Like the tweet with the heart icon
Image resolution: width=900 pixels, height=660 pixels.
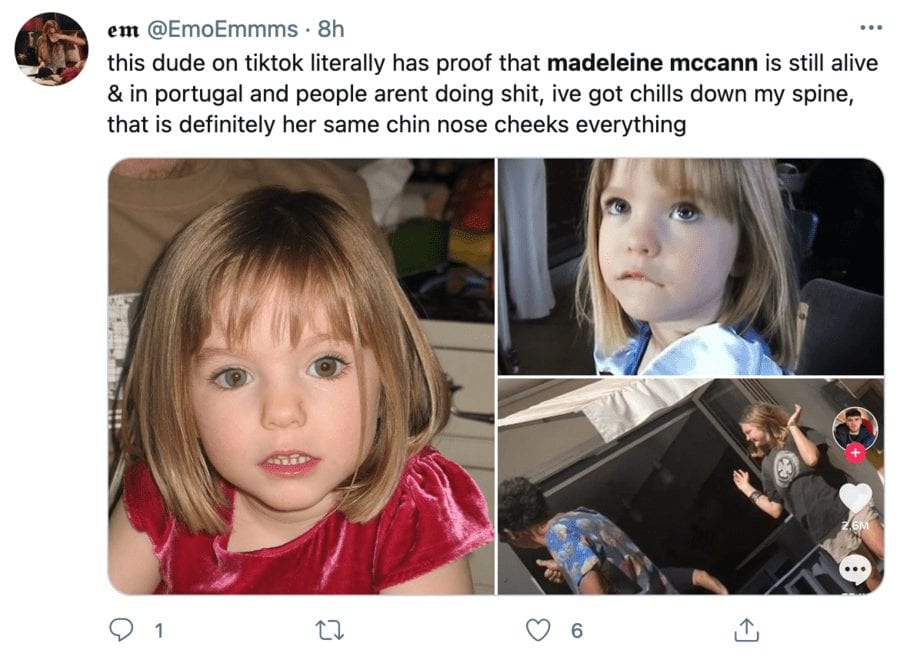point(539,630)
